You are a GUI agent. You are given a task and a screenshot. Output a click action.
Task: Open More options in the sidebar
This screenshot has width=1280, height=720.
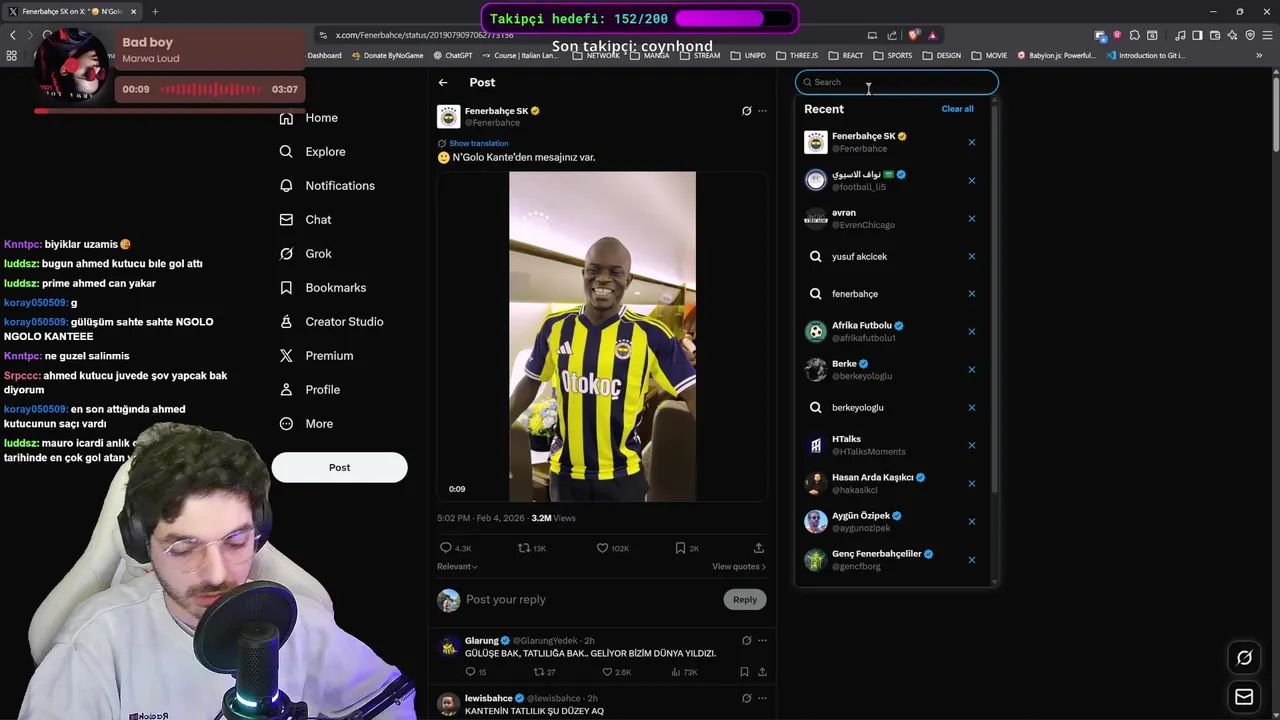click(306, 424)
